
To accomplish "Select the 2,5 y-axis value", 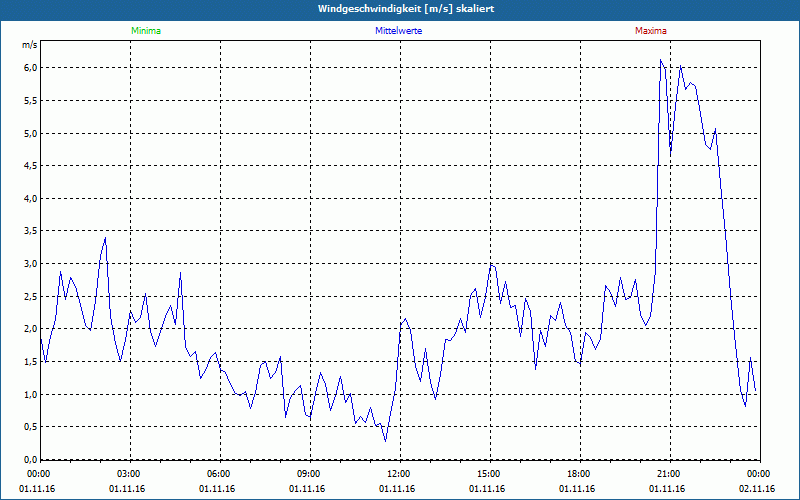I will click(30, 296).
